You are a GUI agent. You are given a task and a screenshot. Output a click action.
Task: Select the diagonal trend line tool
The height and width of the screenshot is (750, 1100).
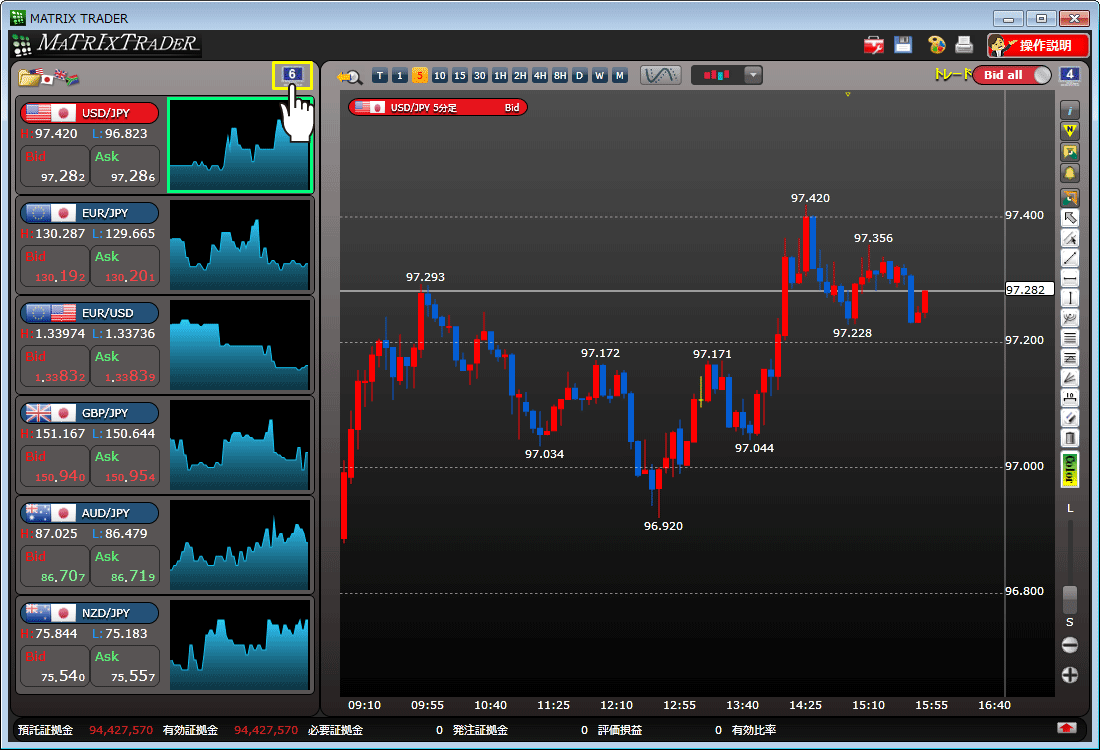1070,258
